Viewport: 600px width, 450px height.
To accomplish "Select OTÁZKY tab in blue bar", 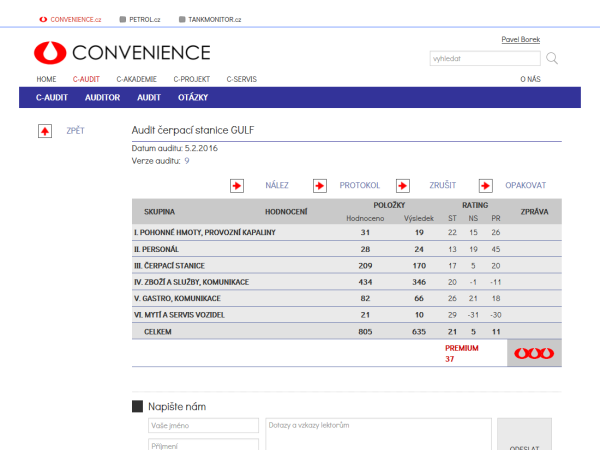I will pos(193,98).
